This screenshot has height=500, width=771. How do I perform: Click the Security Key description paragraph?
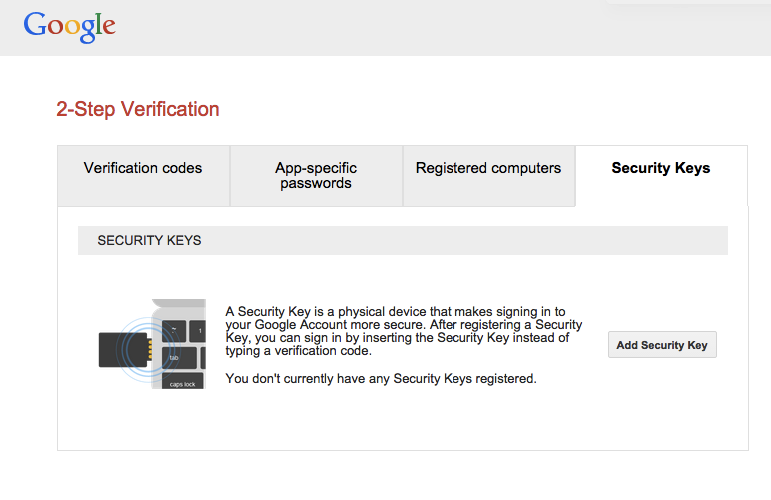tap(404, 331)
